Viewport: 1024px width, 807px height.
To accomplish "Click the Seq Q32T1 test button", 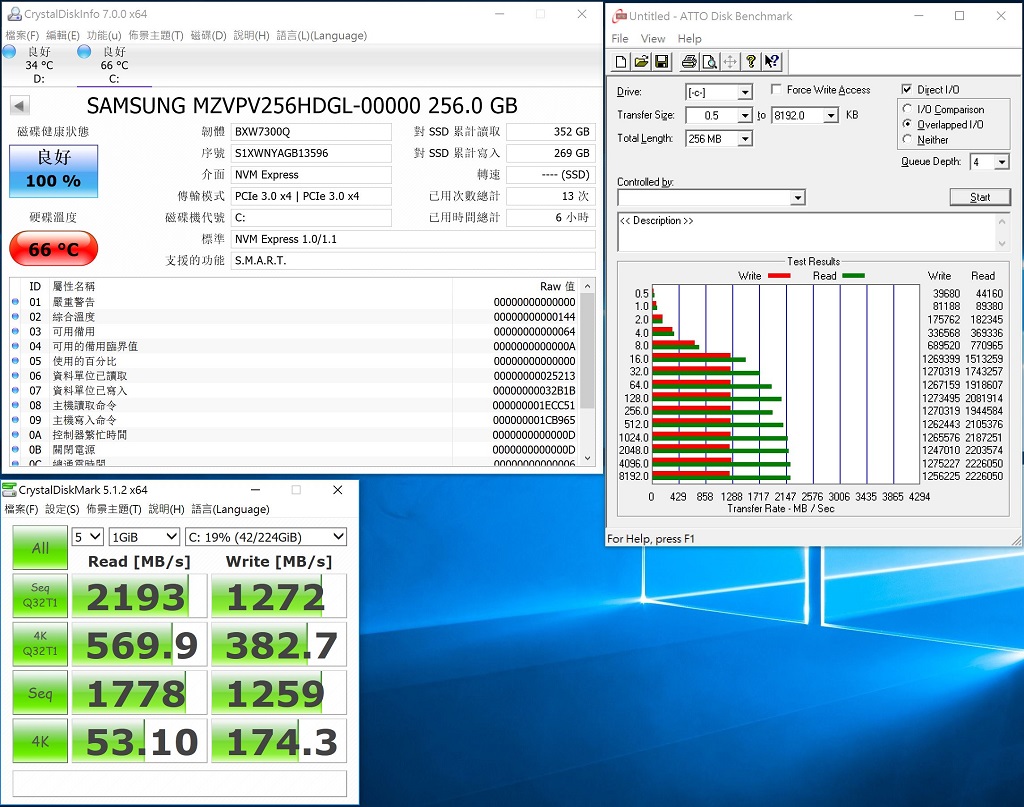I will coord(40,595).
